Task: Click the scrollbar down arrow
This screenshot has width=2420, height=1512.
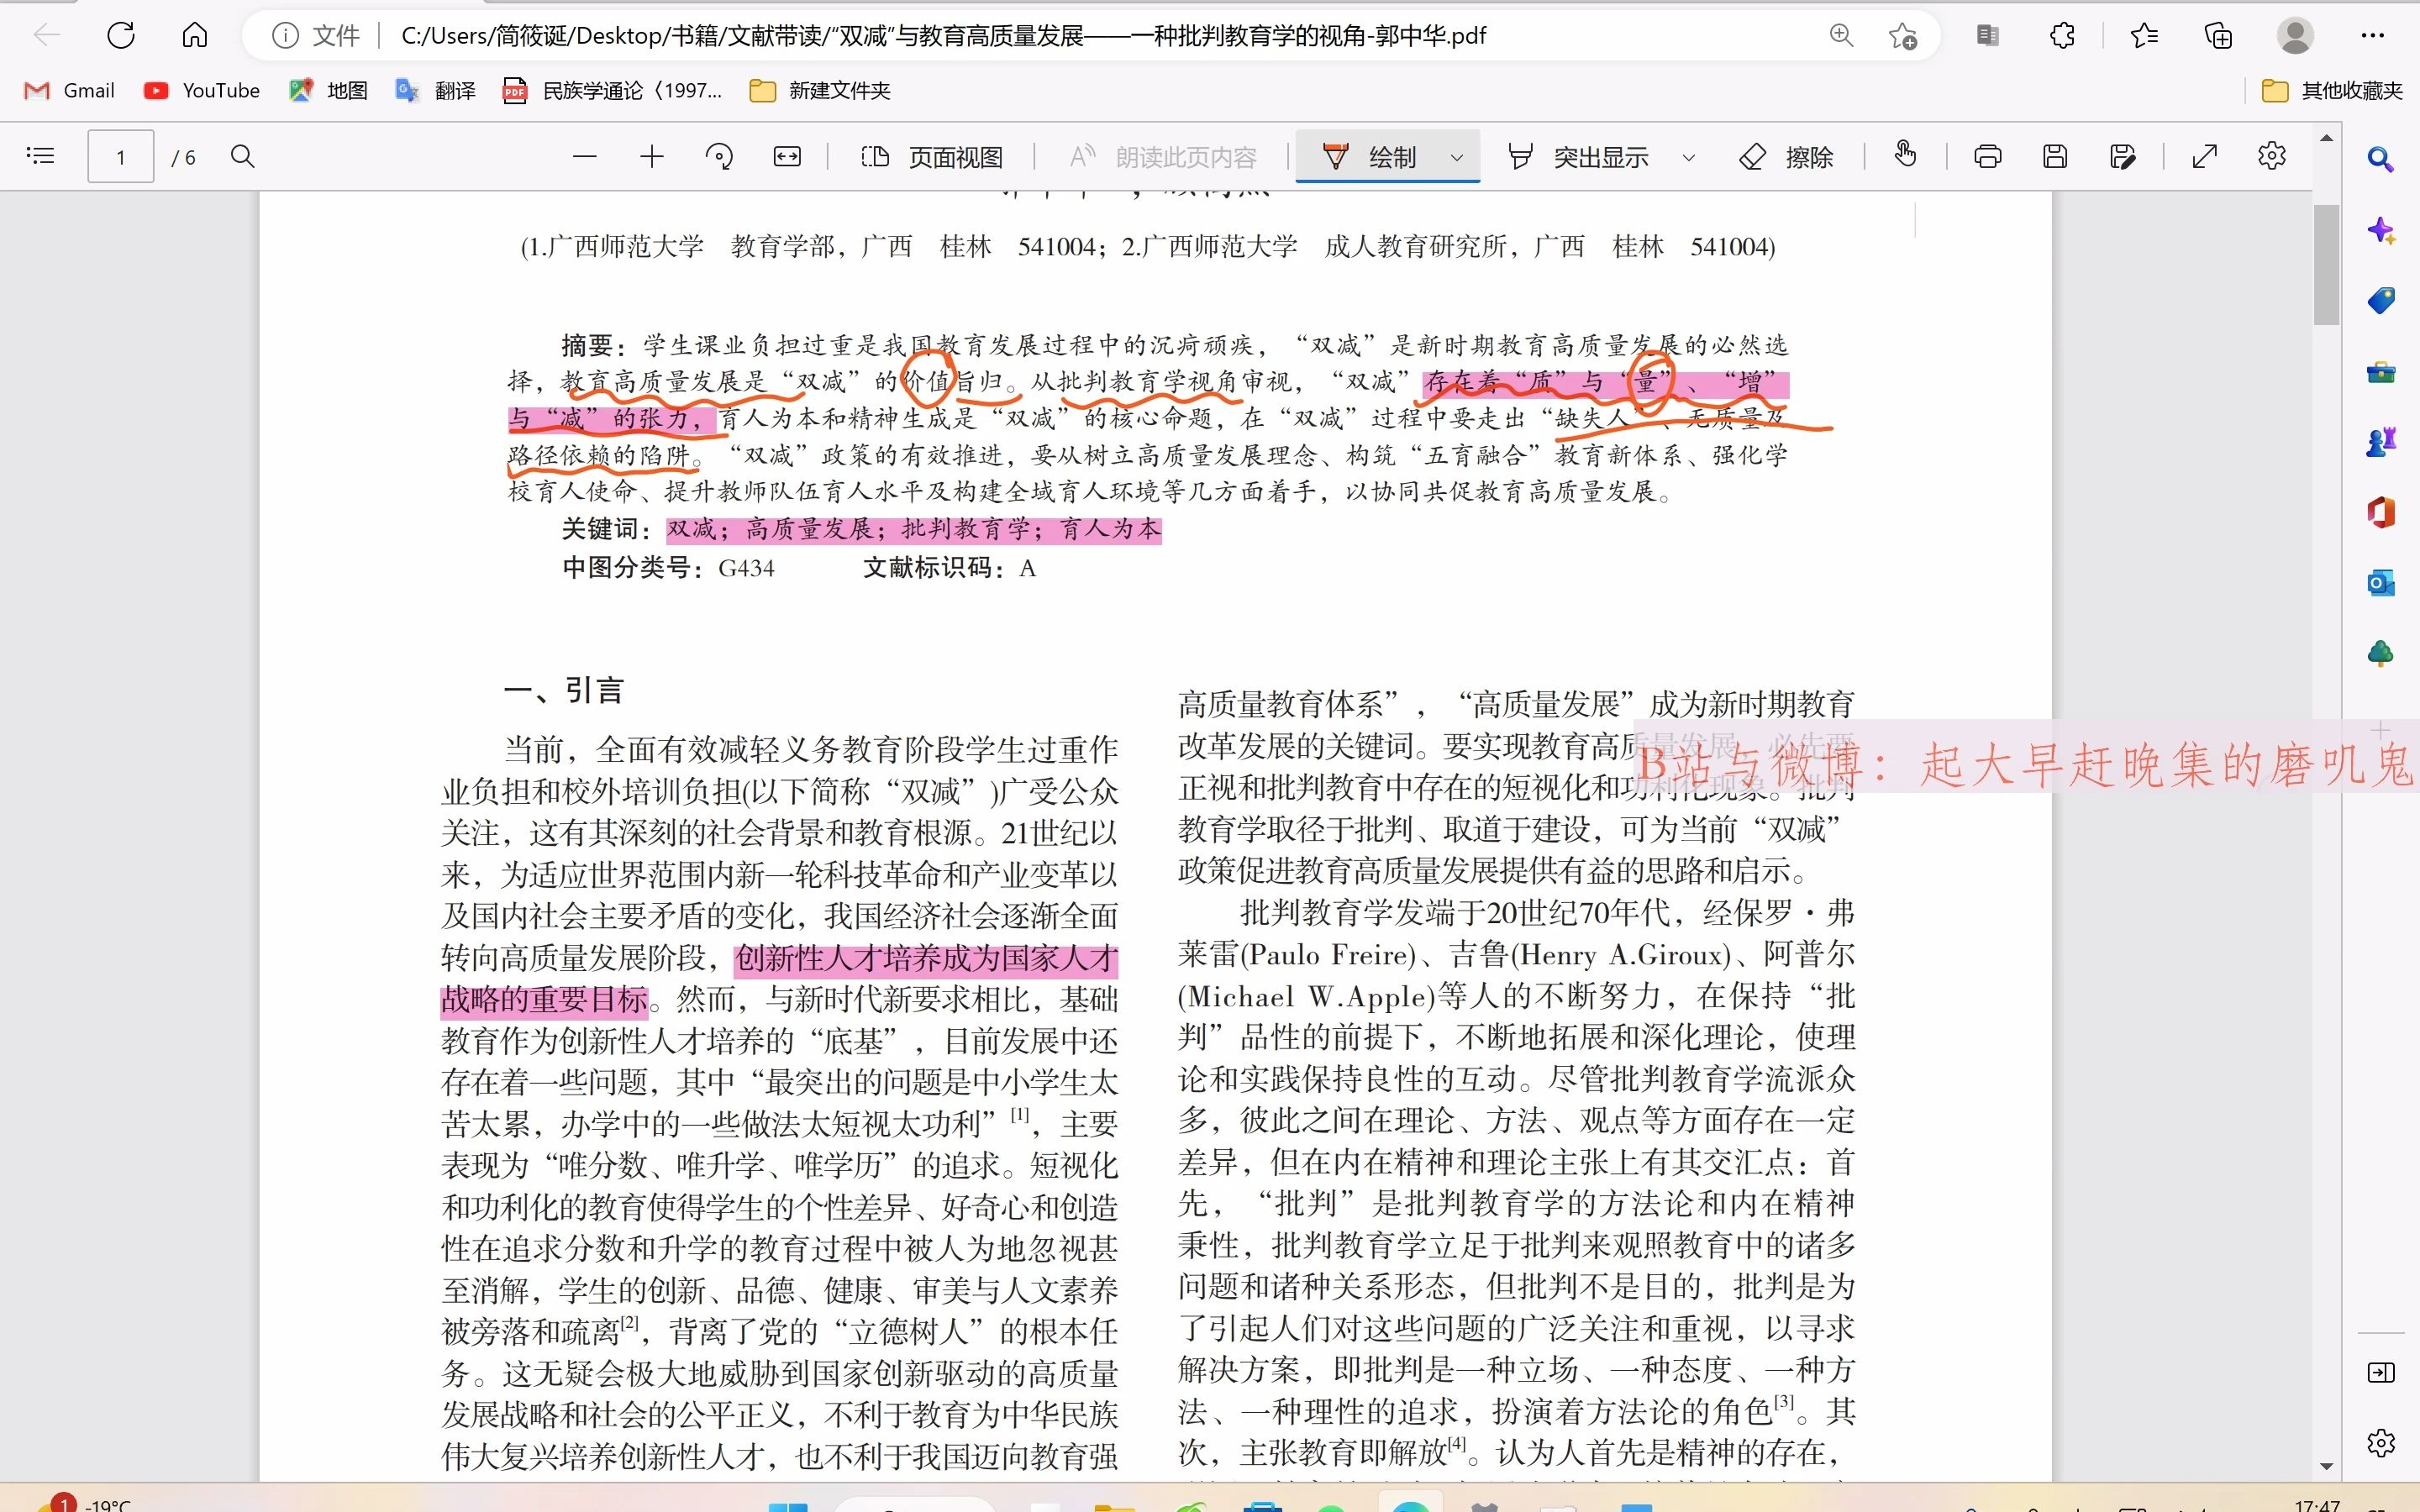Action: (2326, 1467)
